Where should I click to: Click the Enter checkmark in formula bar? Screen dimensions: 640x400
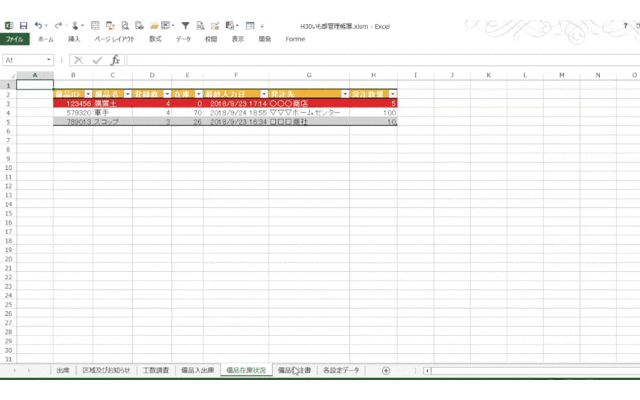click(x=97, y=60)
